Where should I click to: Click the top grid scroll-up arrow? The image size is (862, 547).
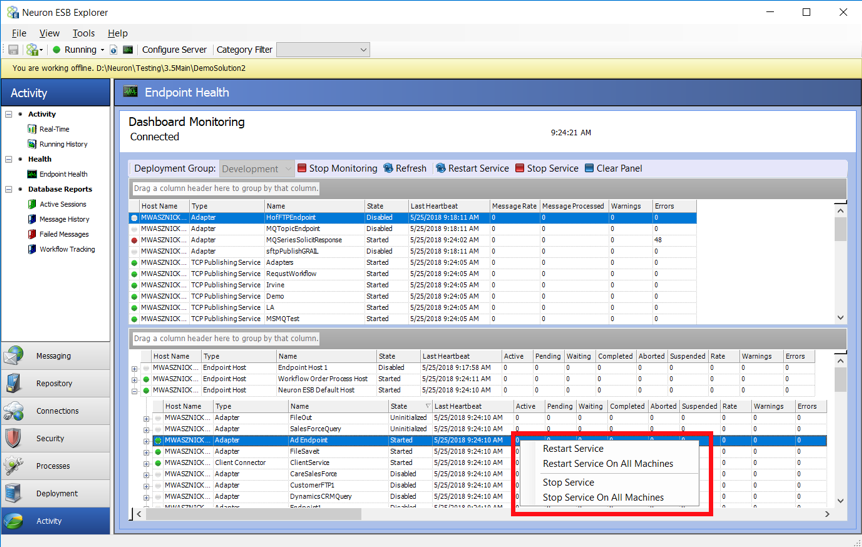840,211
